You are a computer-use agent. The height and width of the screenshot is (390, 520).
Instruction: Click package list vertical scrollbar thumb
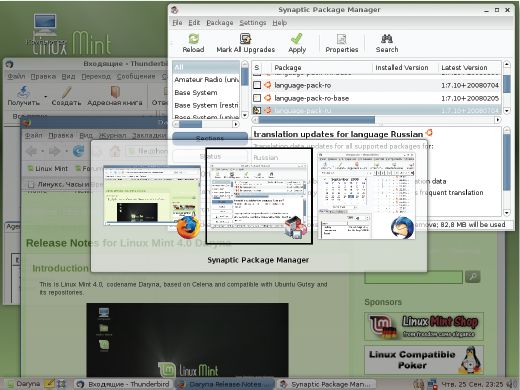click(x=507, y=84)
